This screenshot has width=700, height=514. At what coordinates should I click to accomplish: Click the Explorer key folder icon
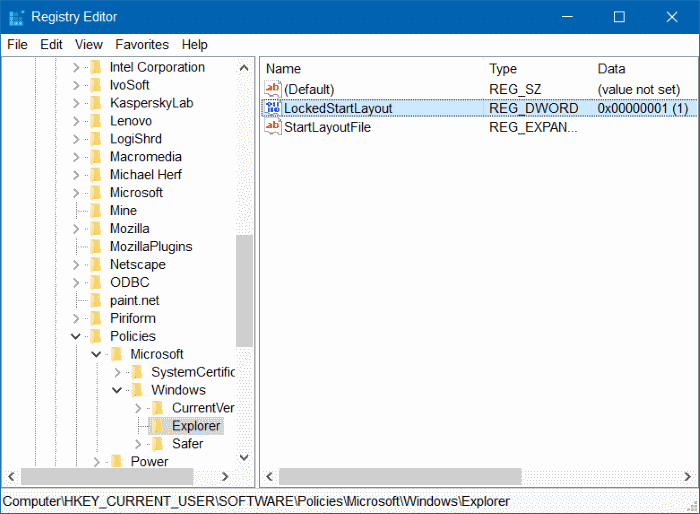tap(158, 426)
